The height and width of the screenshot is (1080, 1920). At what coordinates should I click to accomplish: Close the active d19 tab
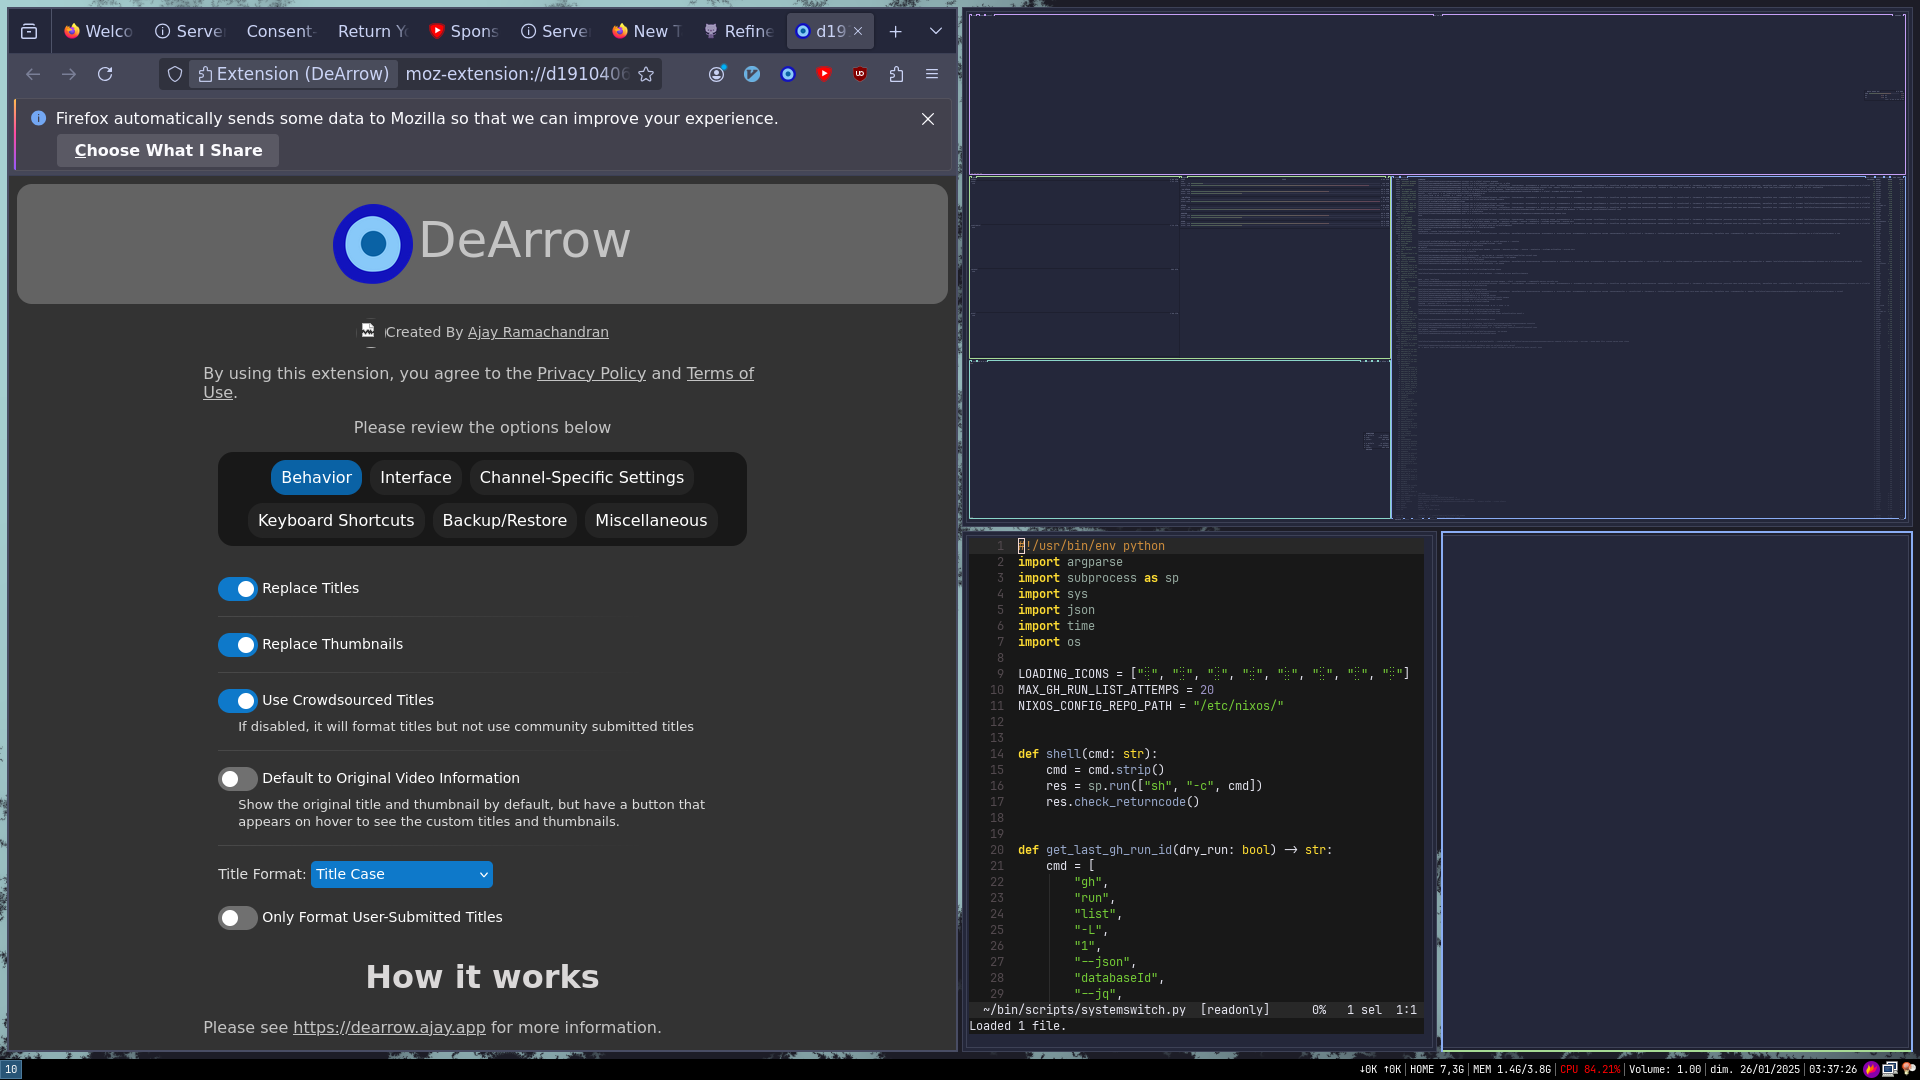[x=858, y=31]
